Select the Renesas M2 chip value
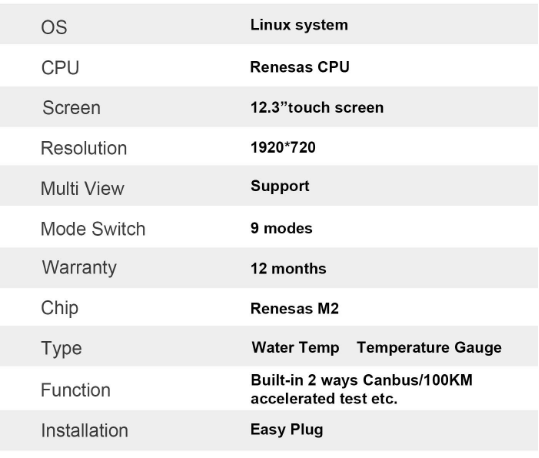Image resolution: width=539 pixels, height=458 pixels. pos(295,308)
